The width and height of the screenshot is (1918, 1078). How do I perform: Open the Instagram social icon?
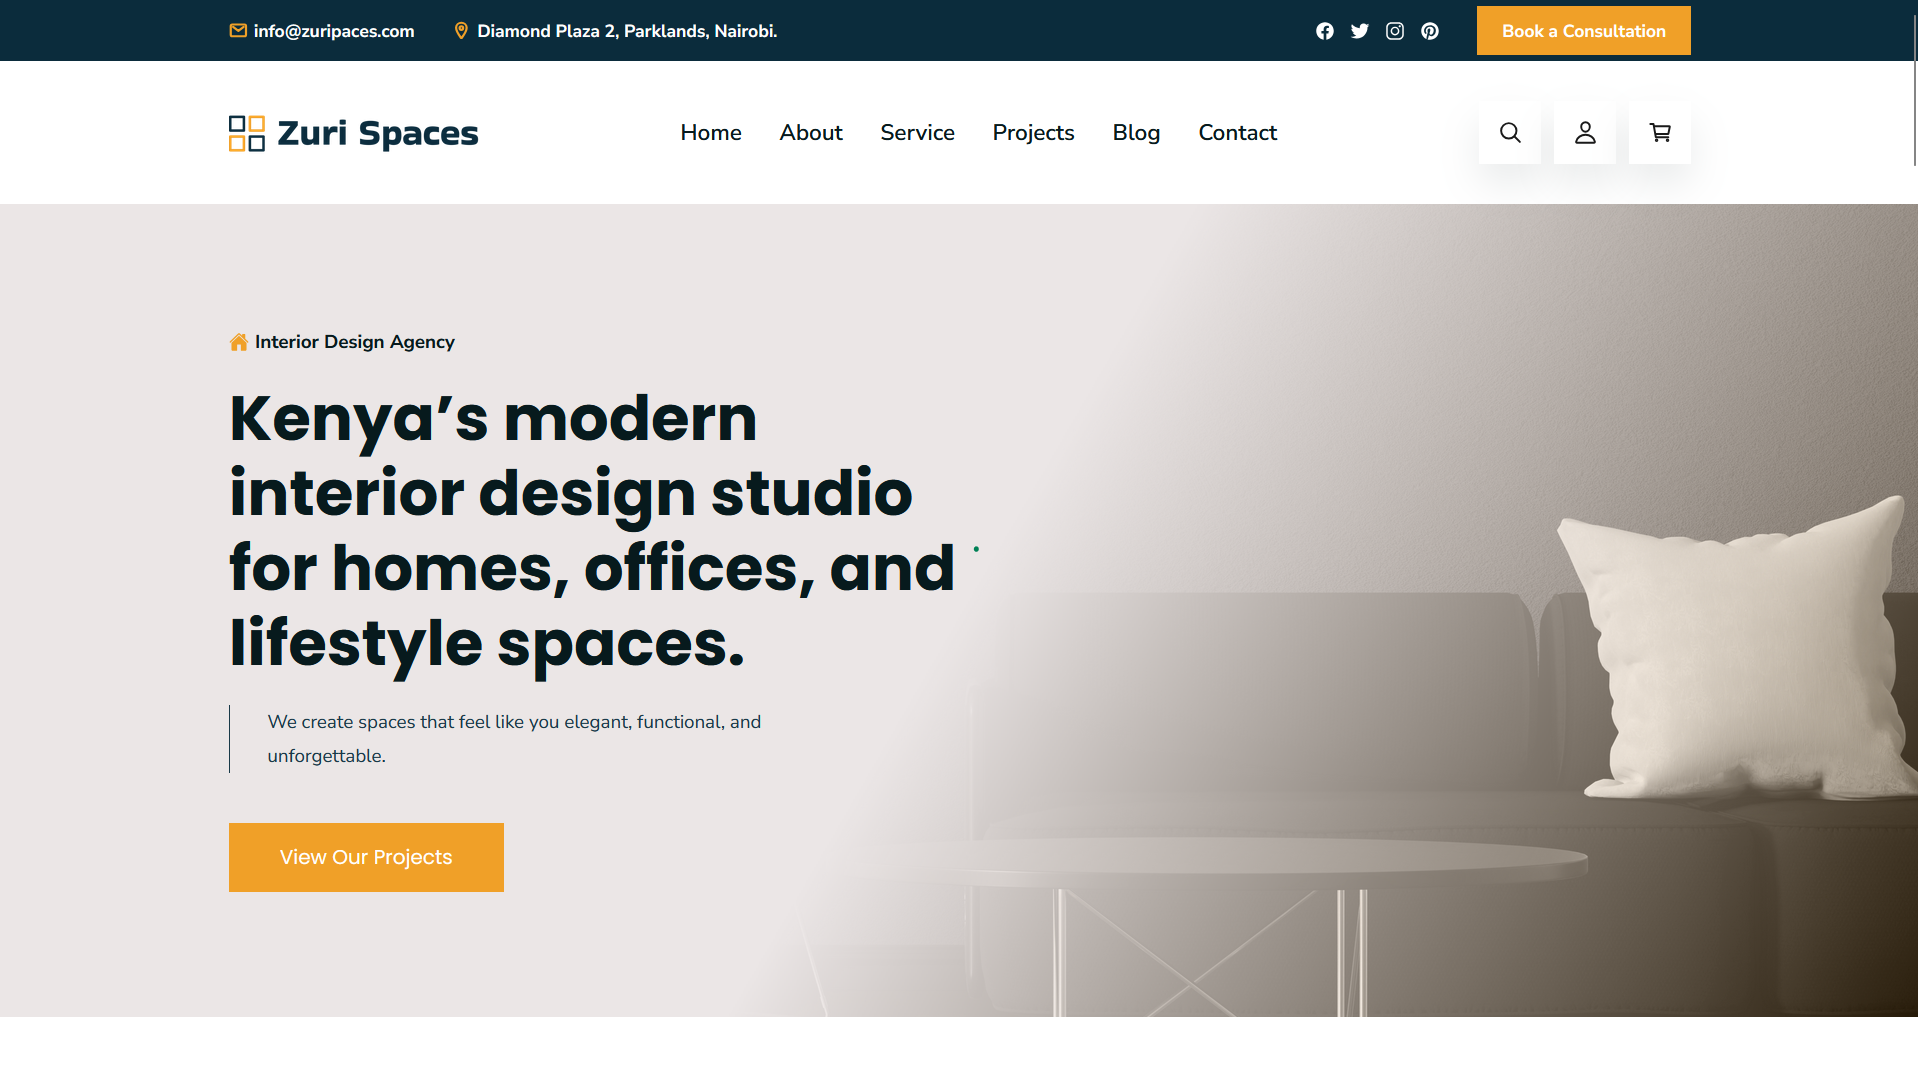[x=1394, y=31]
